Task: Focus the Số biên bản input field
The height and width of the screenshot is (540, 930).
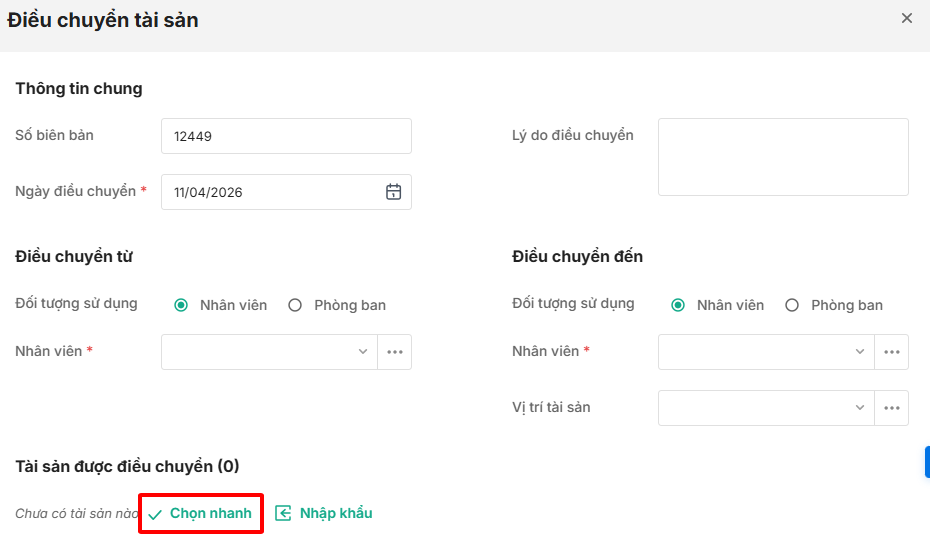Action: tap(286, 136)
